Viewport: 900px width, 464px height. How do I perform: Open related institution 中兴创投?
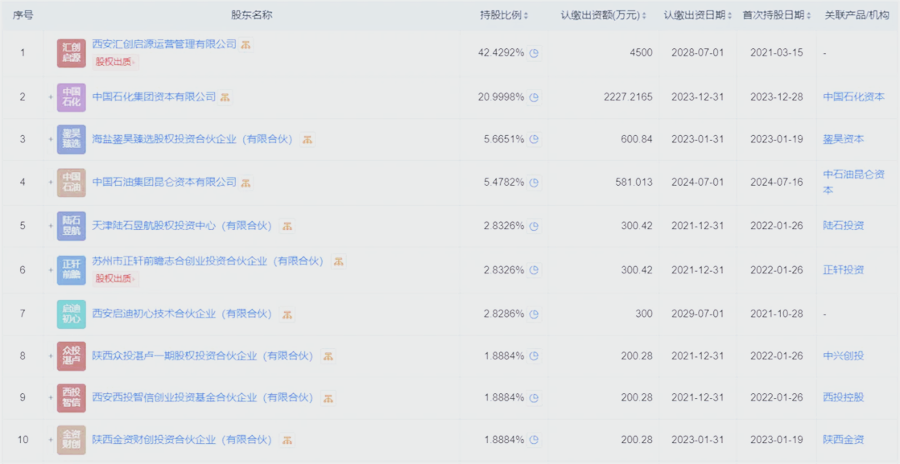point(843,356)
